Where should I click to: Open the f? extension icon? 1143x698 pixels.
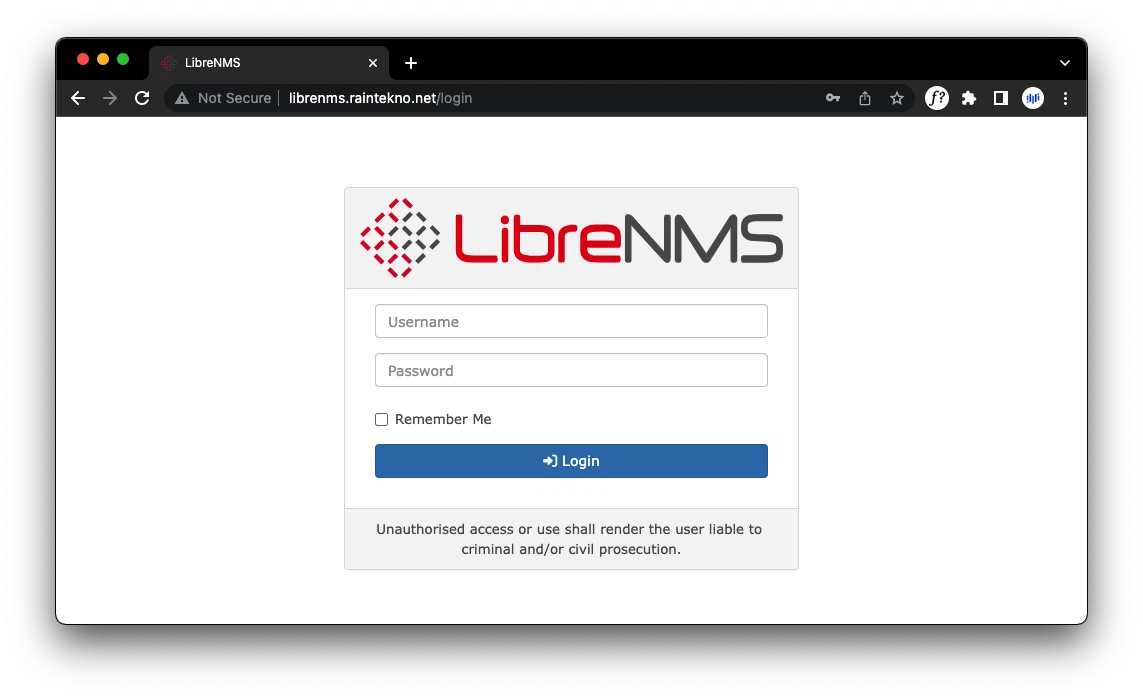[936, 98]
